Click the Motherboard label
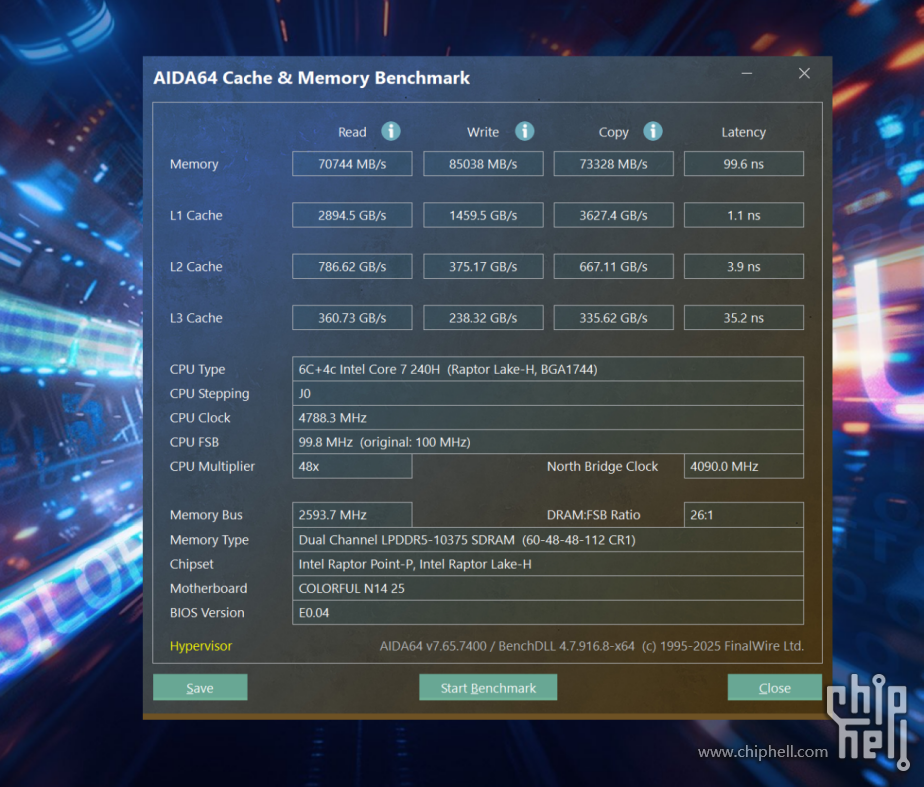This screenshot has width=924, height=787. [x=208, y=588]
